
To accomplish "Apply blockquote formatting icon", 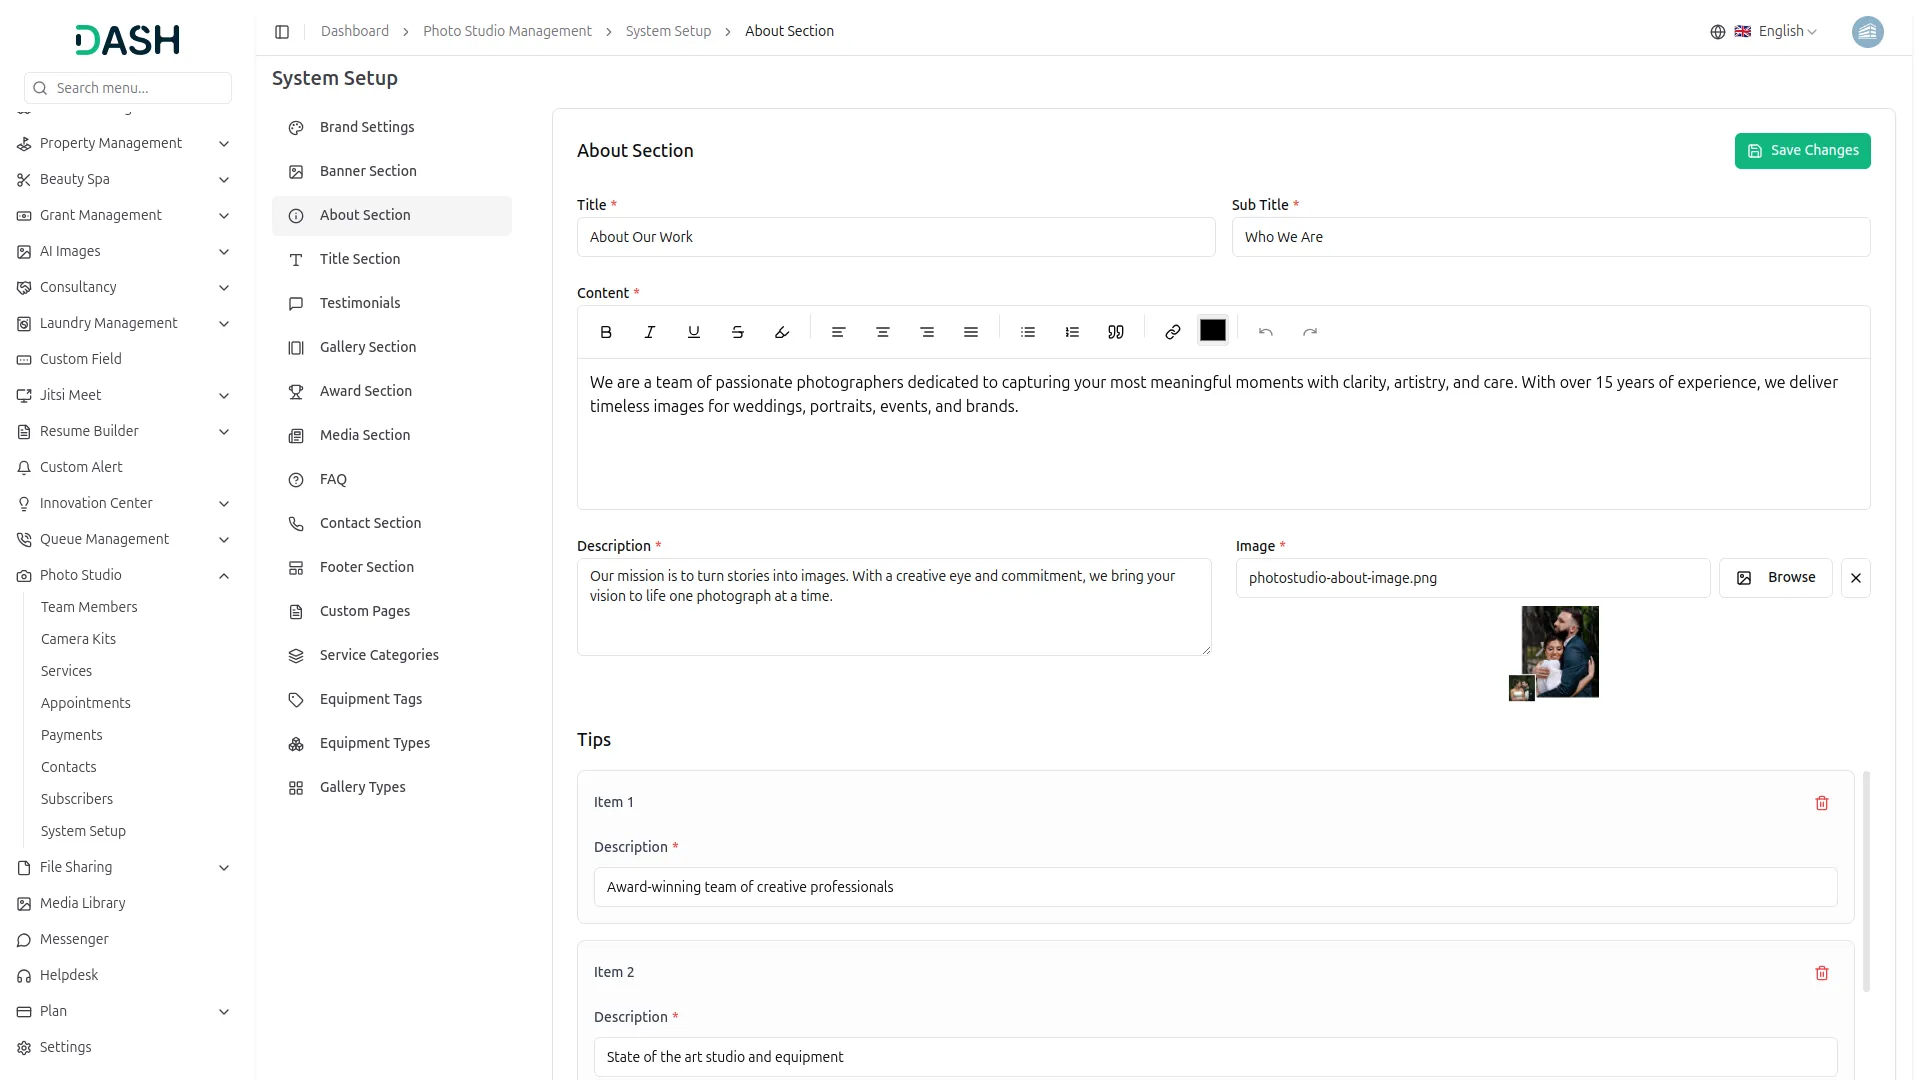I will 1116,332.
